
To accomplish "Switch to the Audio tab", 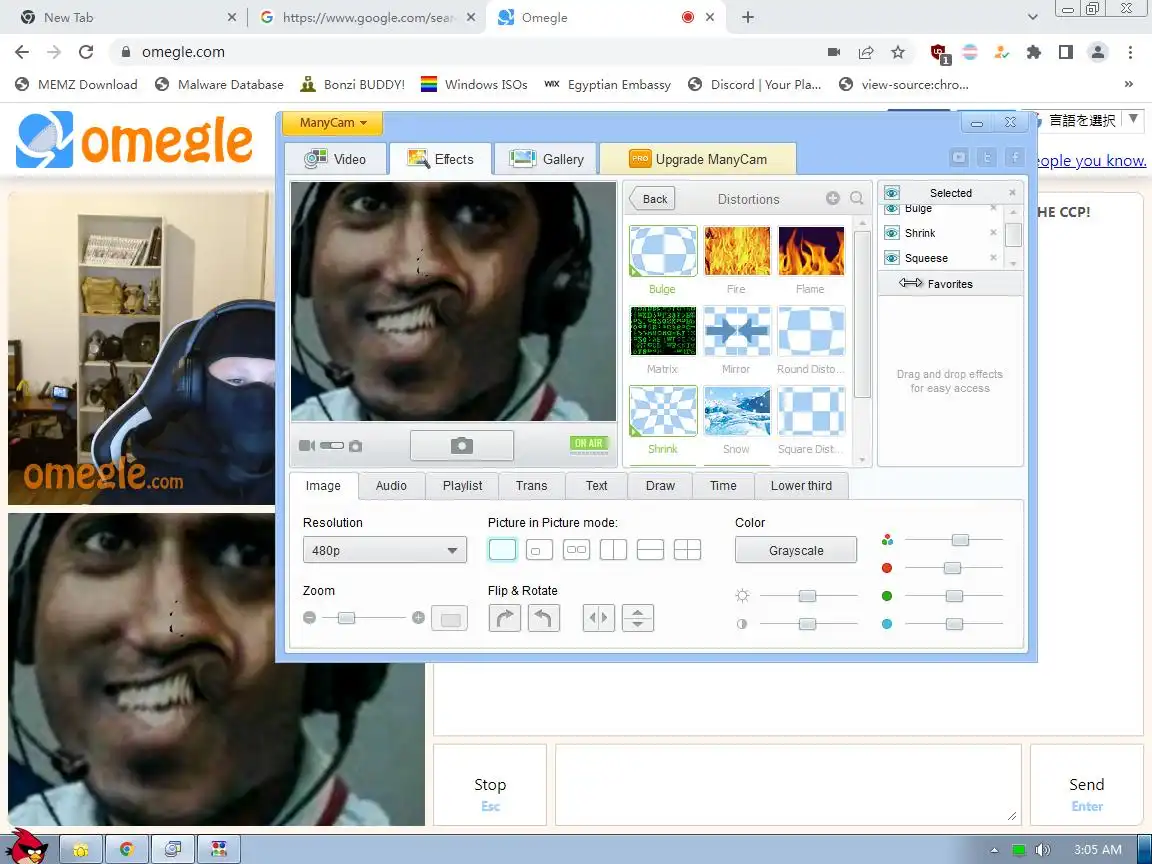I will coord(391,486).
